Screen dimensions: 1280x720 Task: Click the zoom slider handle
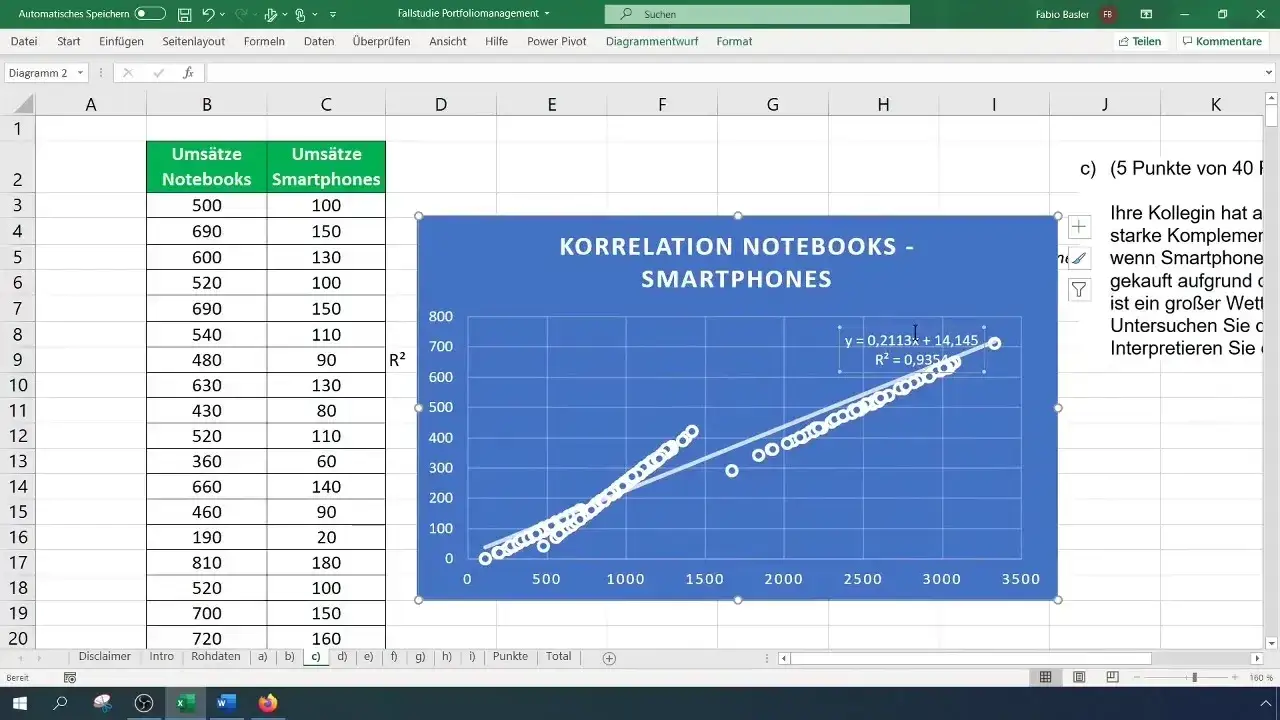click(1194, 677)
